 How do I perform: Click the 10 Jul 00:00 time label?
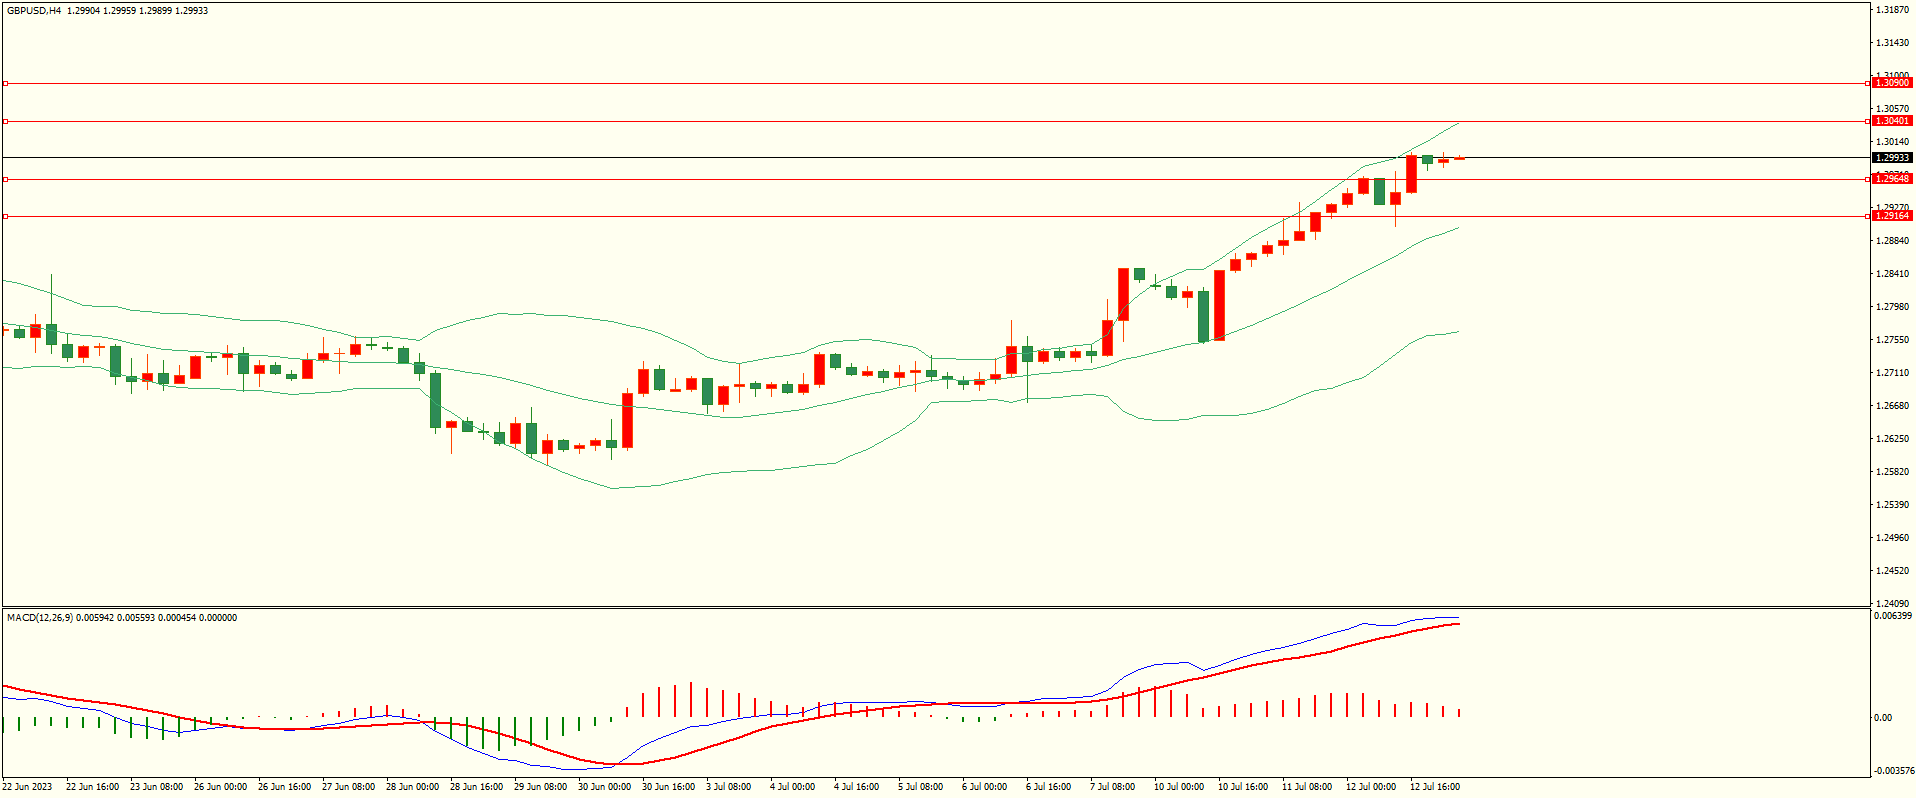click(1178, 787)
